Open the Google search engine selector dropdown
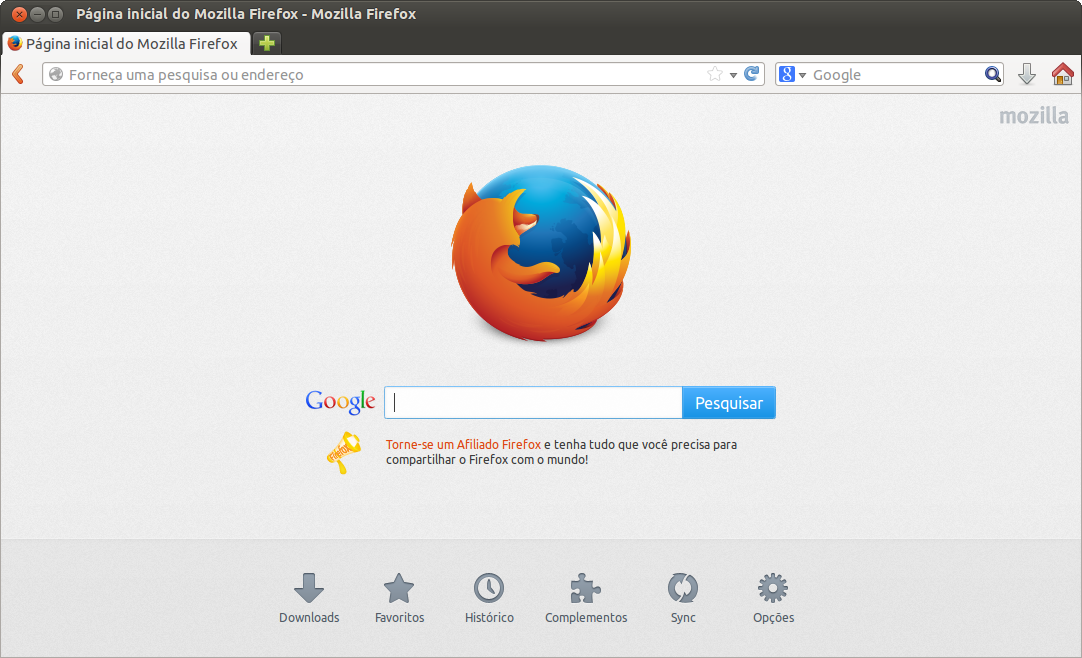The width and height of the screenshot is (1082, 658). 791,74
